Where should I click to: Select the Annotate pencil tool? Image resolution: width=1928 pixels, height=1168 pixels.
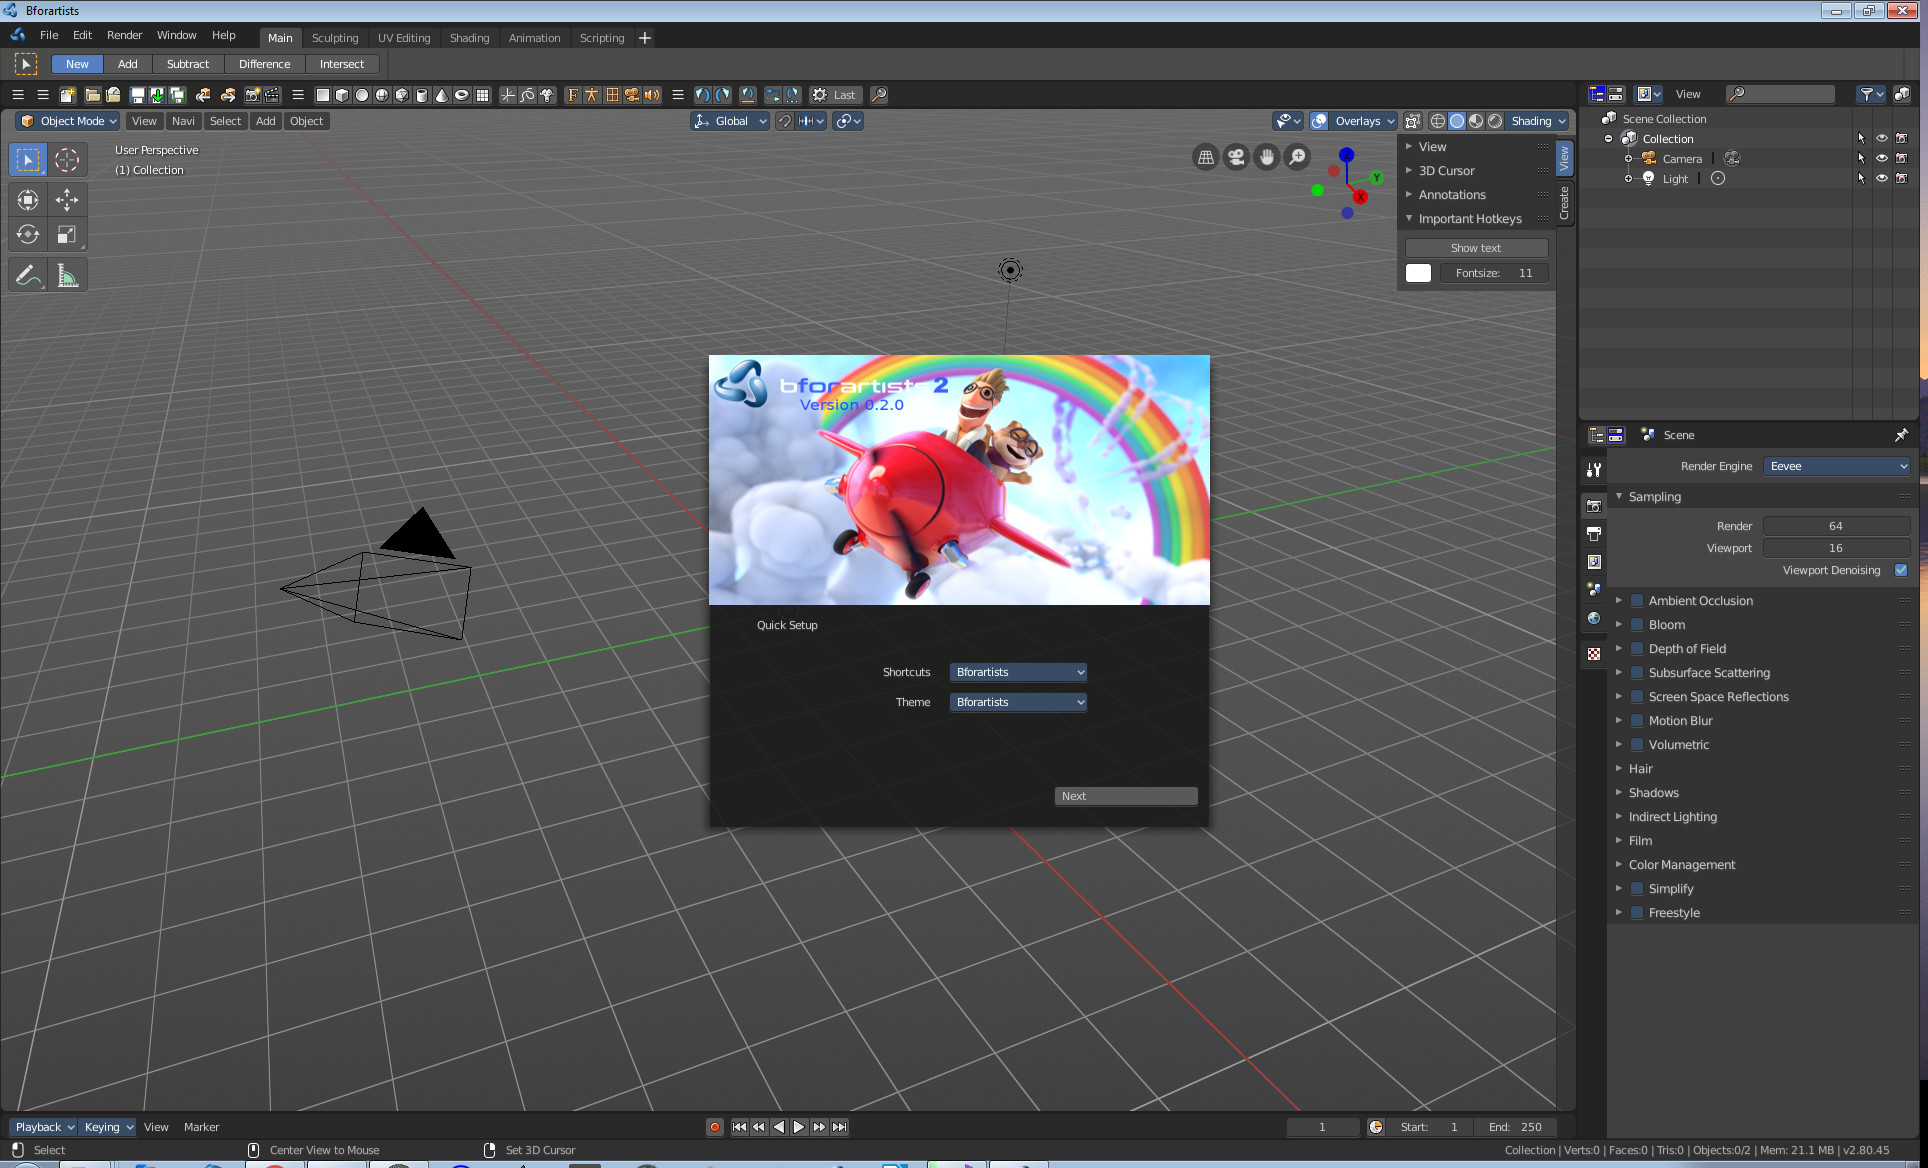tap(28, 275)
